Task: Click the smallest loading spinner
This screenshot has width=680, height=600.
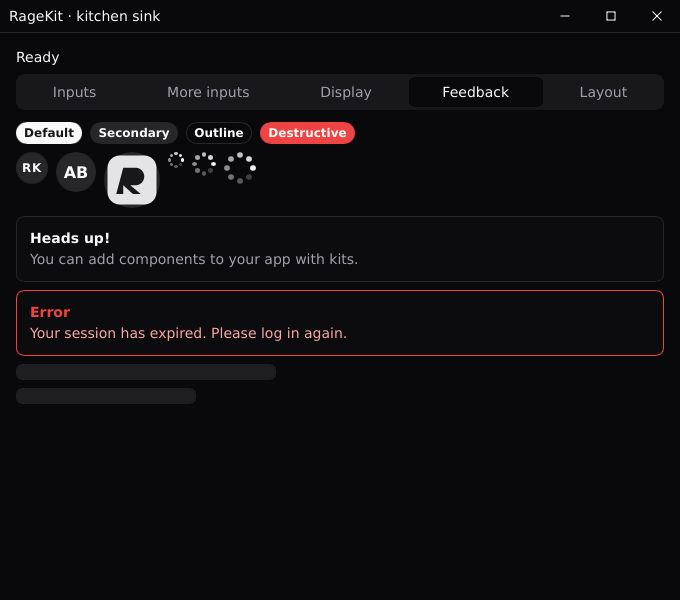Action: click(176, 160)
